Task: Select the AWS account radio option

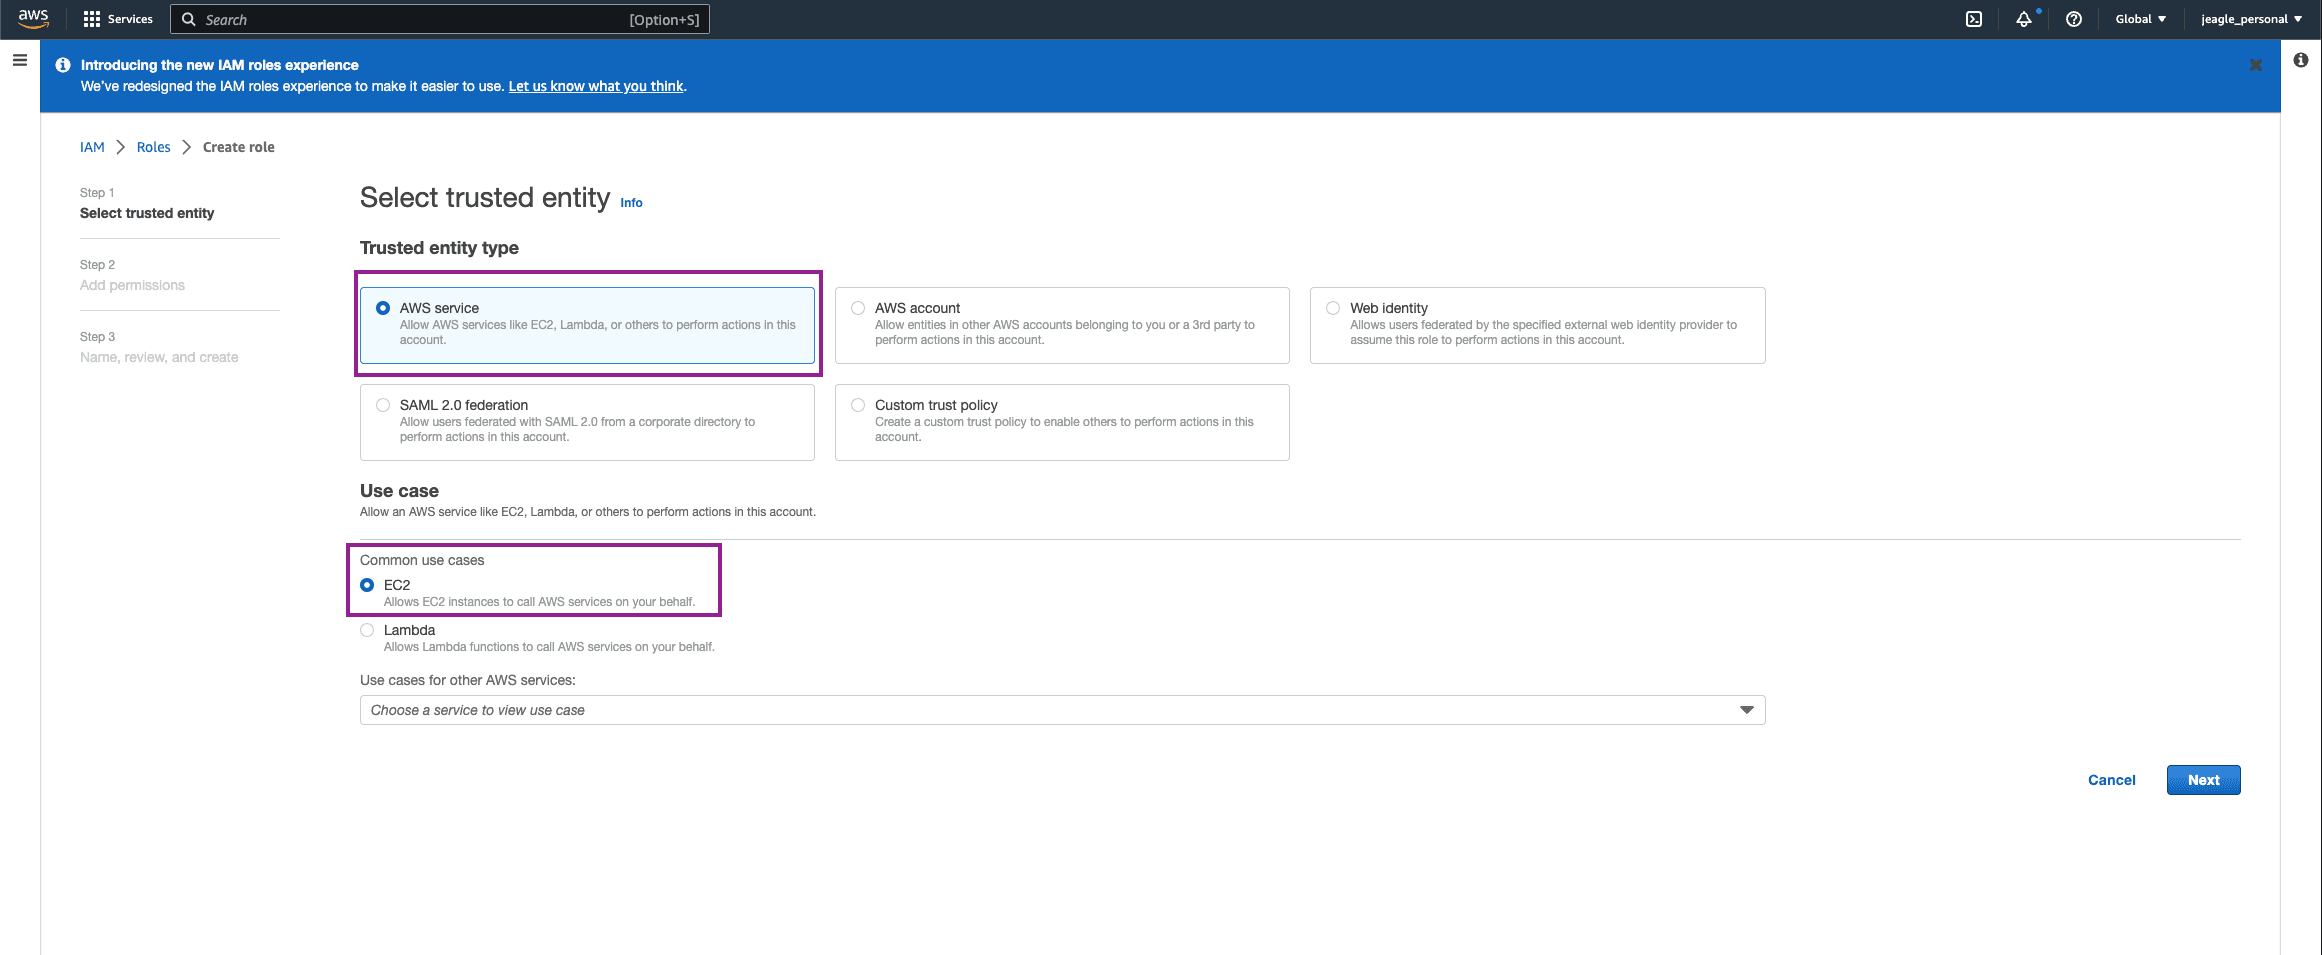Action: coord(858,308)
